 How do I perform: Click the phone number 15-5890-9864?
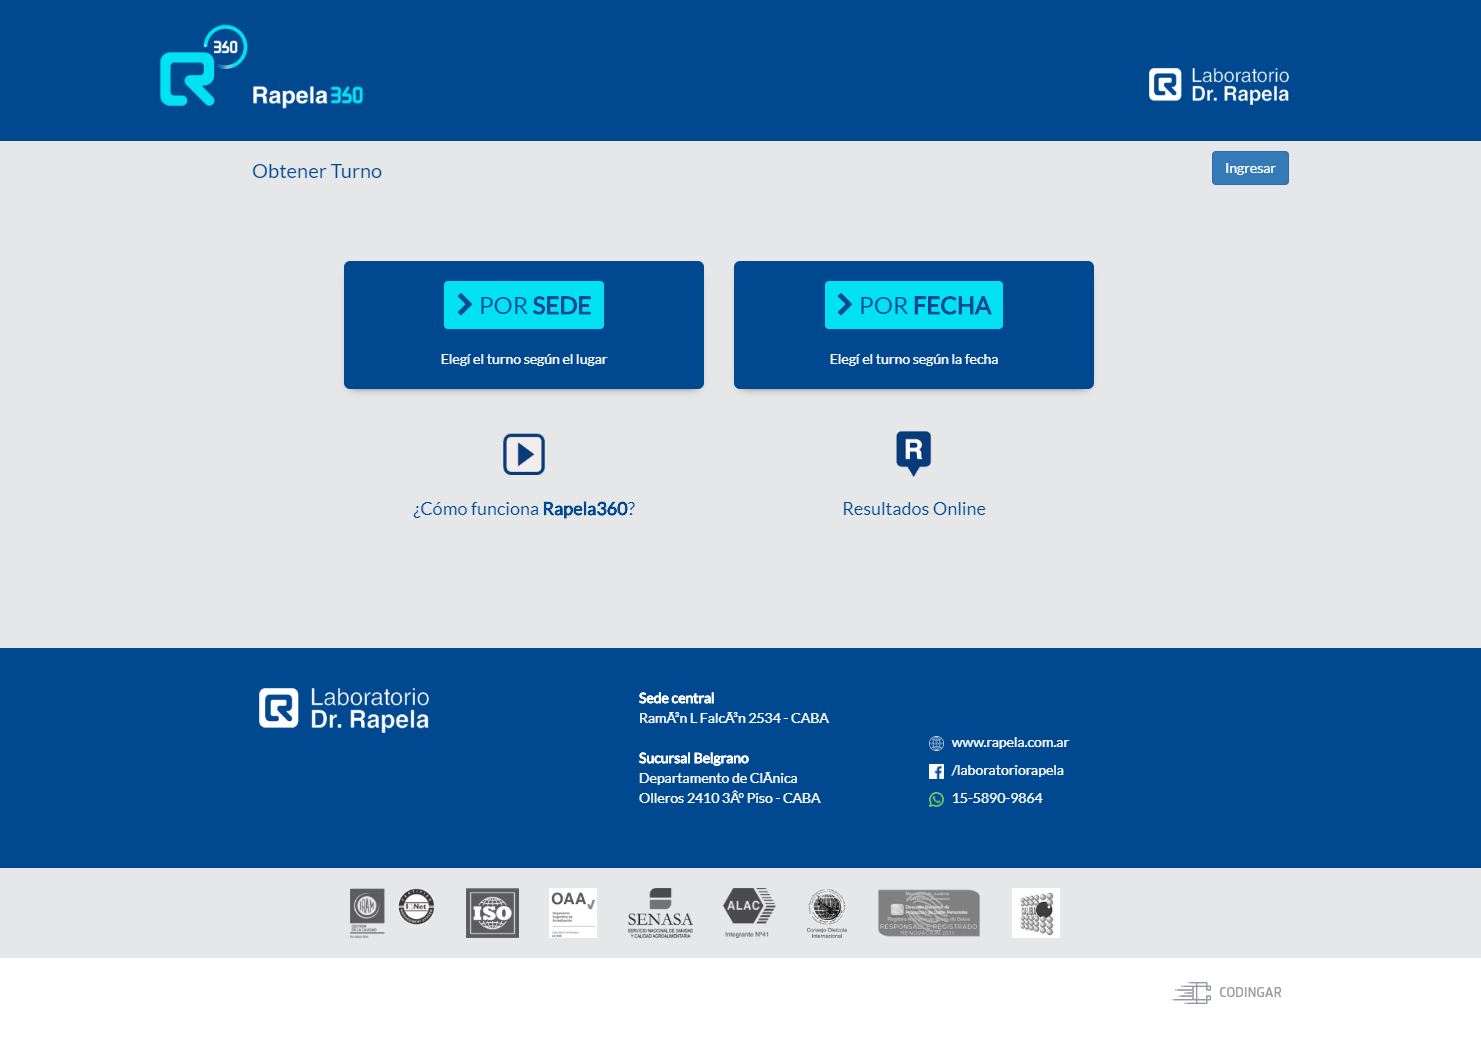click(x=997, y=798)
